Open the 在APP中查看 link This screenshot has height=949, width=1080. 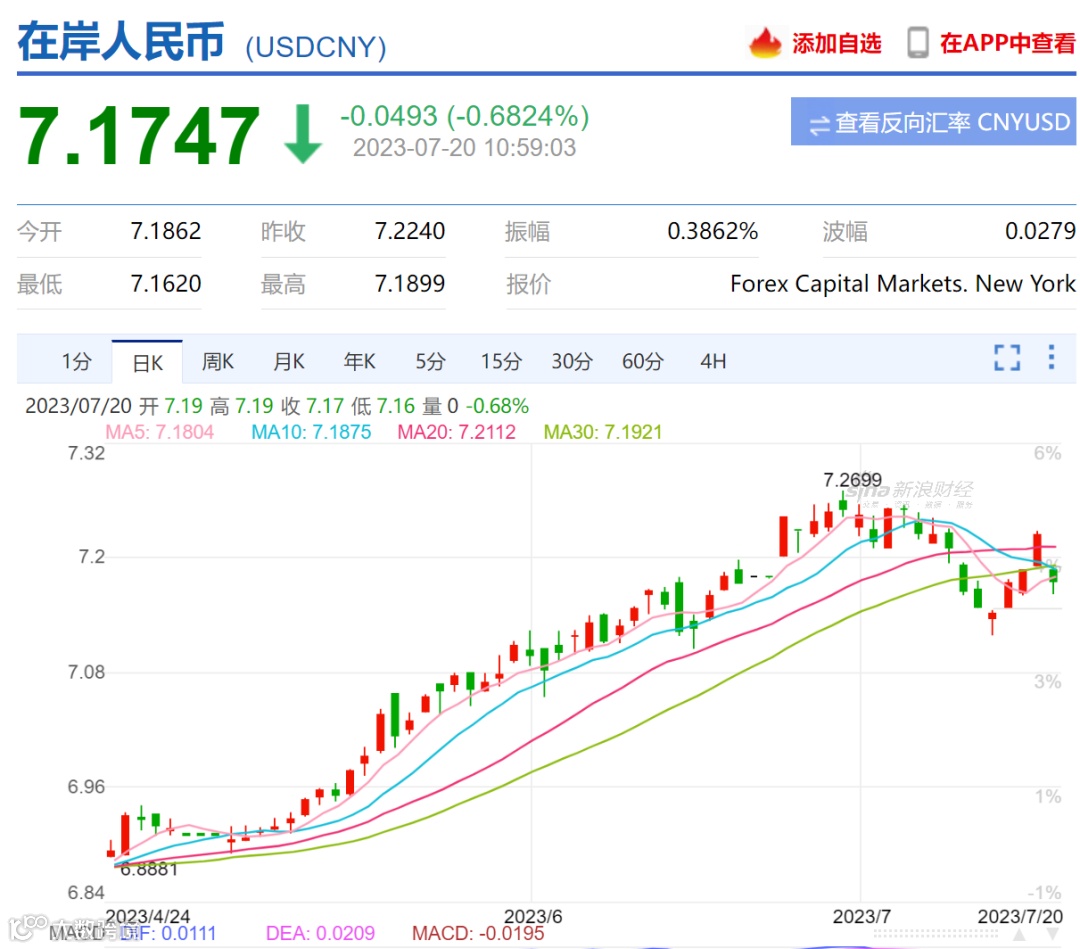[1010, 43]
